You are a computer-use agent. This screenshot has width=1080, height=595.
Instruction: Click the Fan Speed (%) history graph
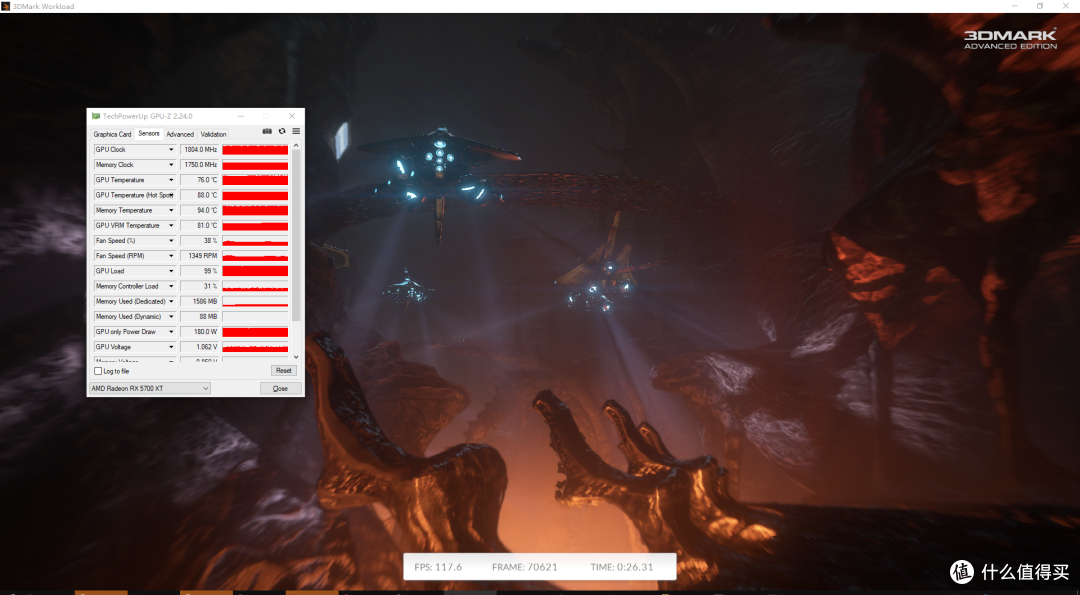(x=255, y=240)
